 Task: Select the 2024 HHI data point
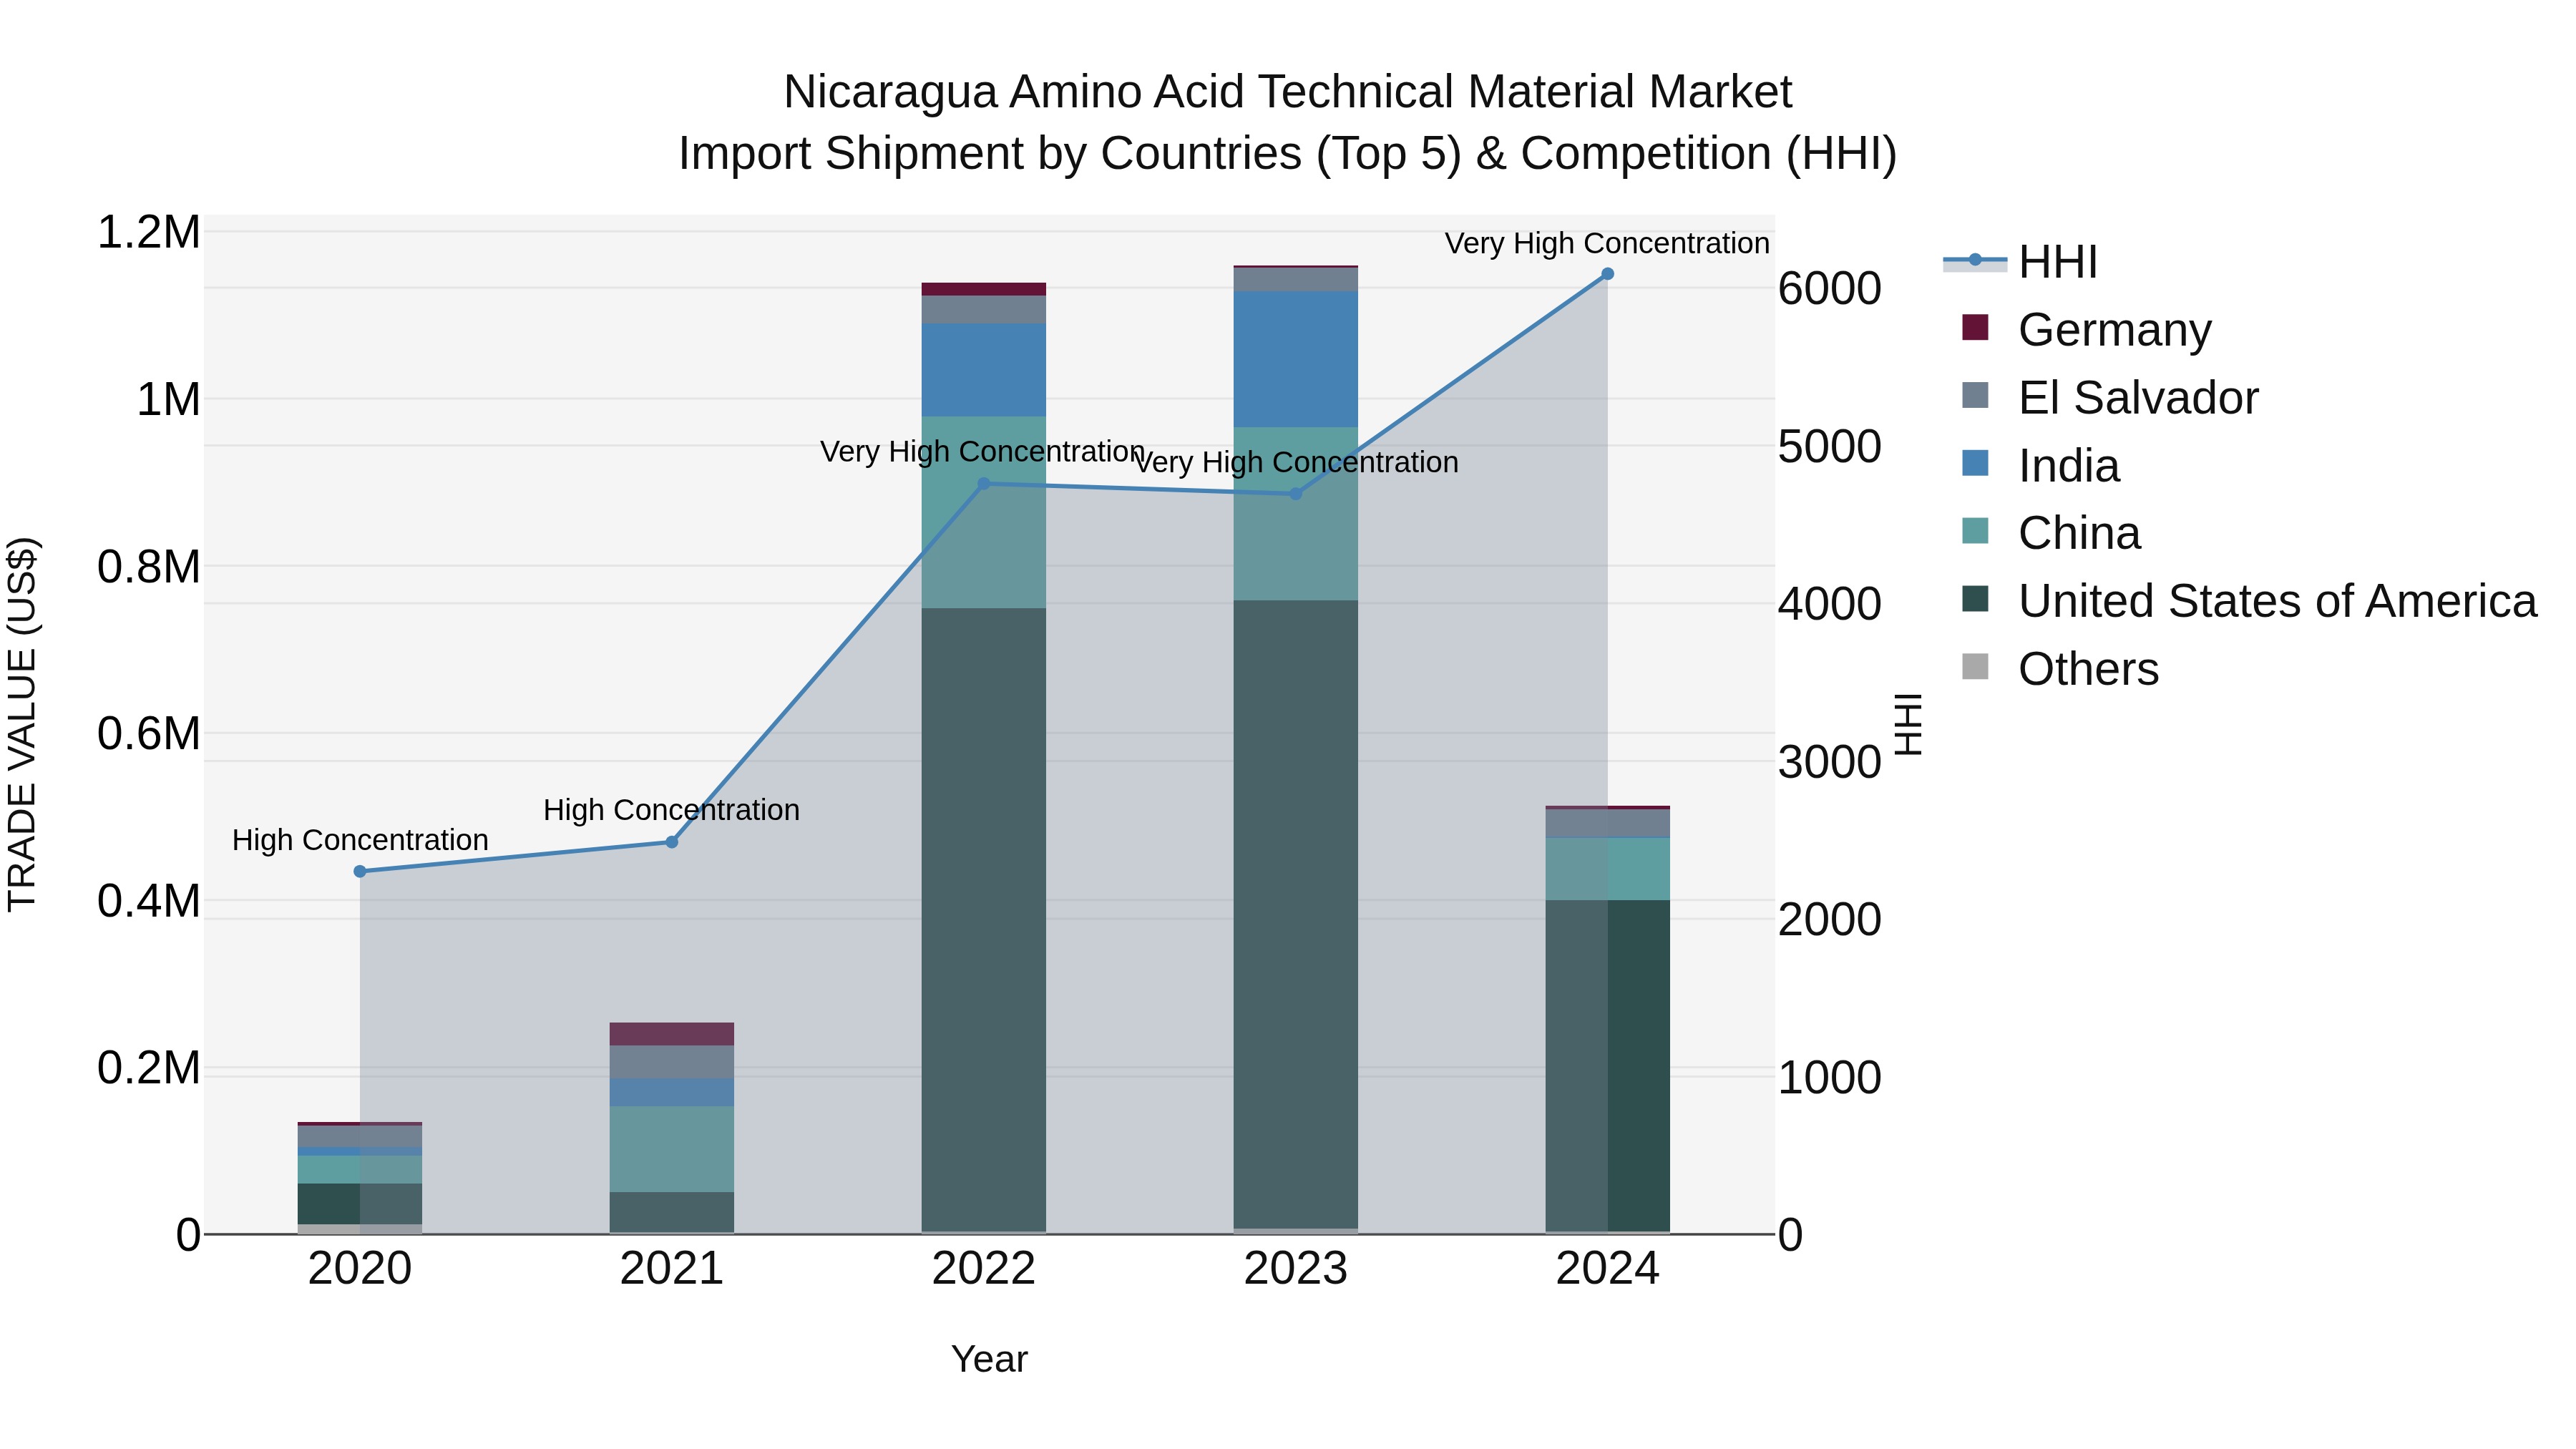[x=1607, y=274]
